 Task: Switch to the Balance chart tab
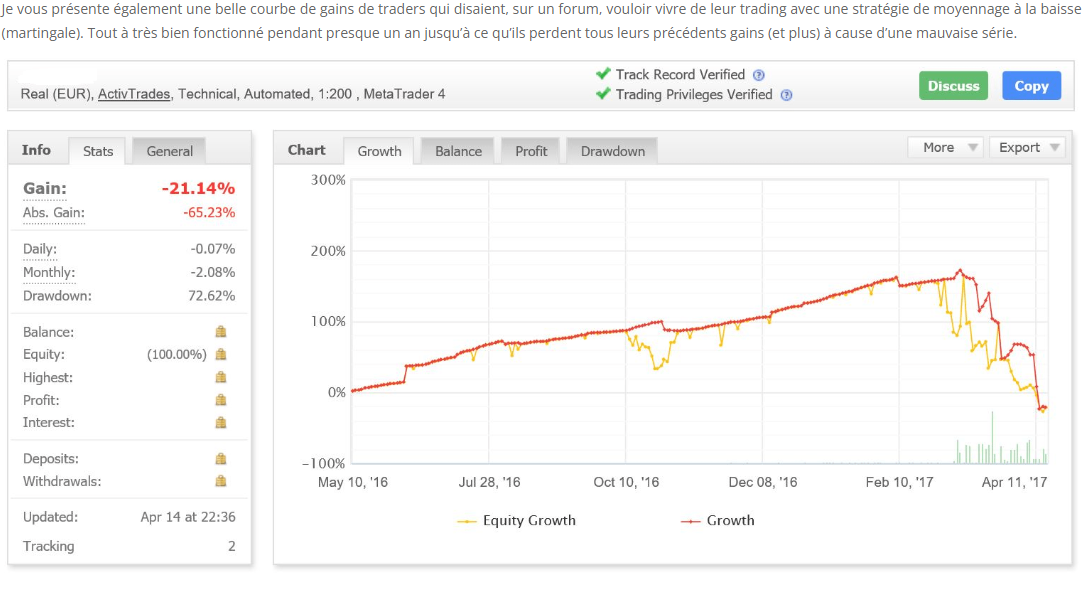pos(458,151)
